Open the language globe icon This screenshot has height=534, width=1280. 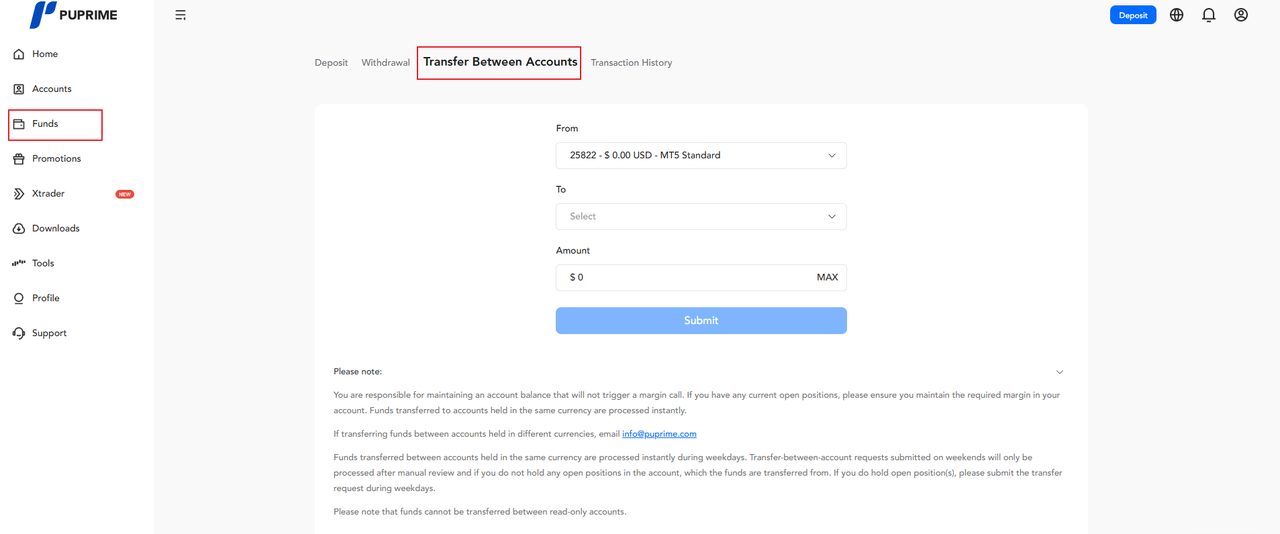tap(1176, 15)
